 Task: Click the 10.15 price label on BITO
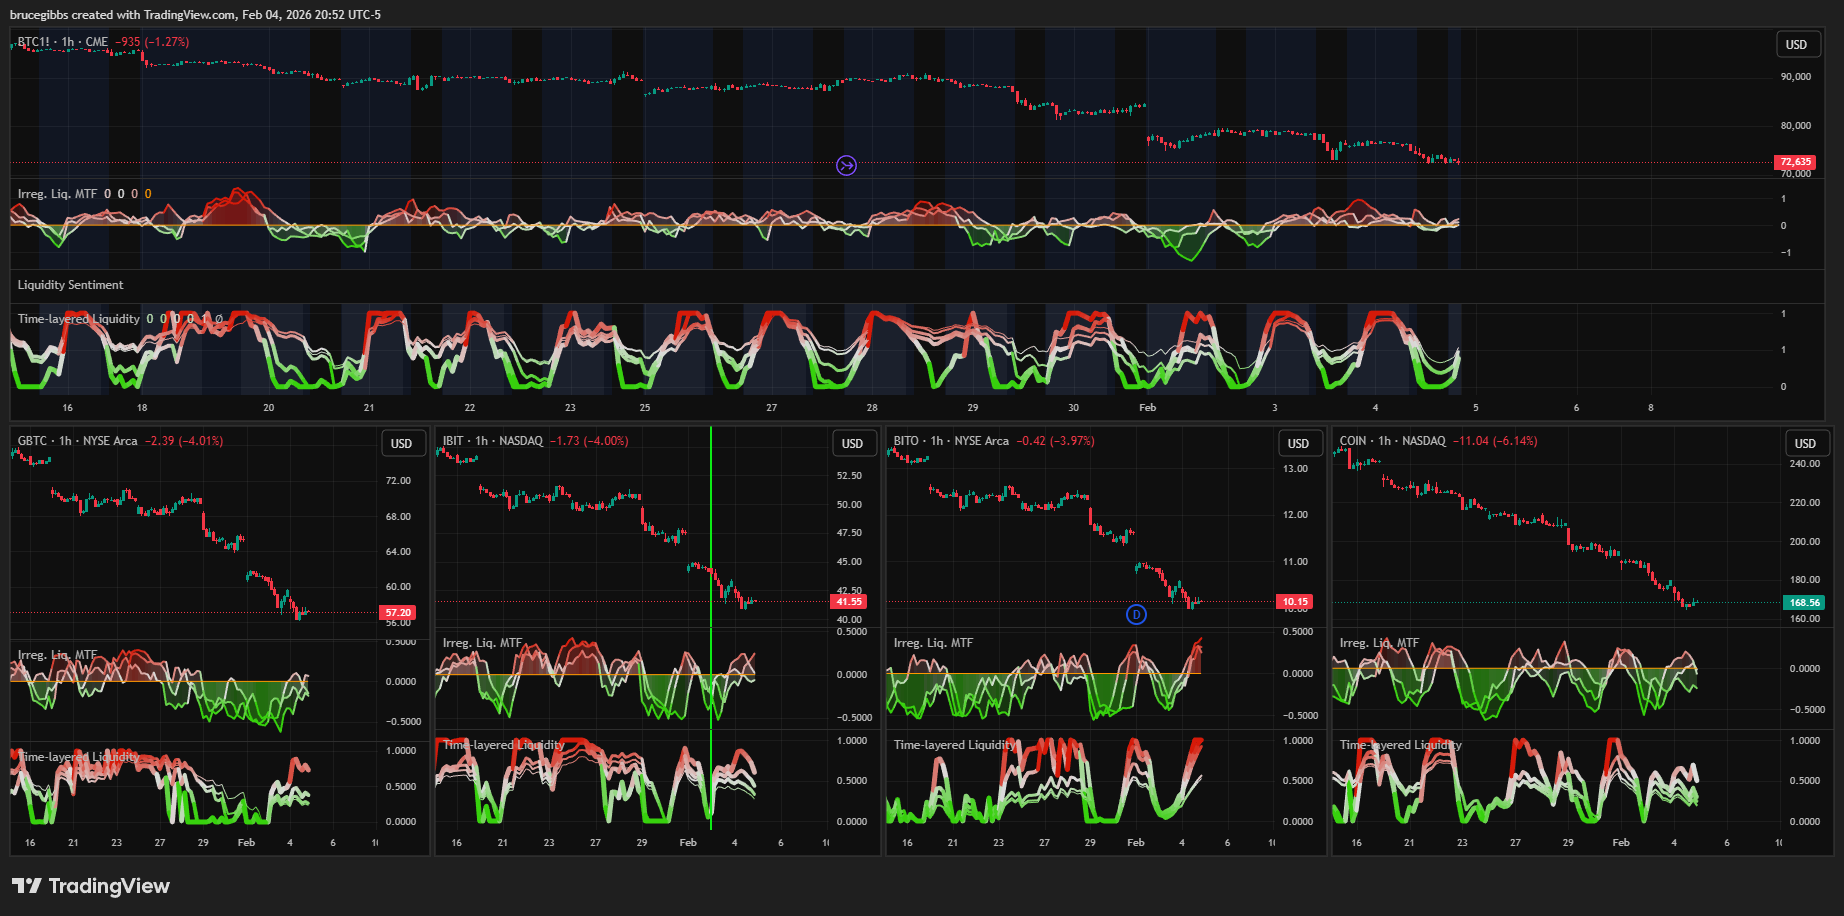1295,602
